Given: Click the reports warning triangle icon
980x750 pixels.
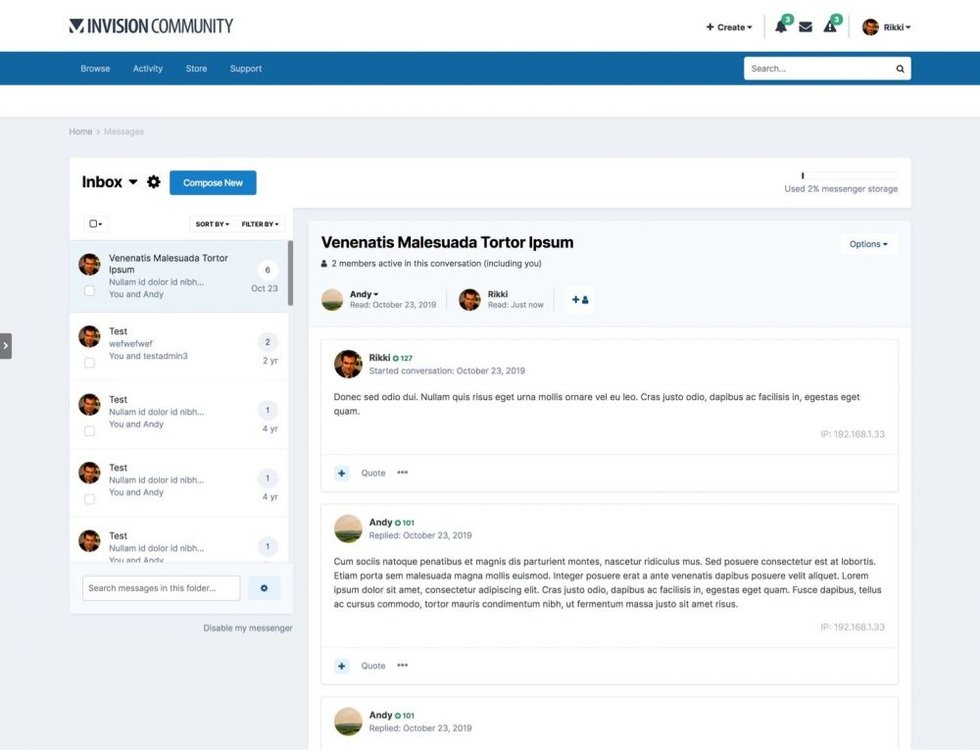Looking at the screenshot, I should (830, 27).
